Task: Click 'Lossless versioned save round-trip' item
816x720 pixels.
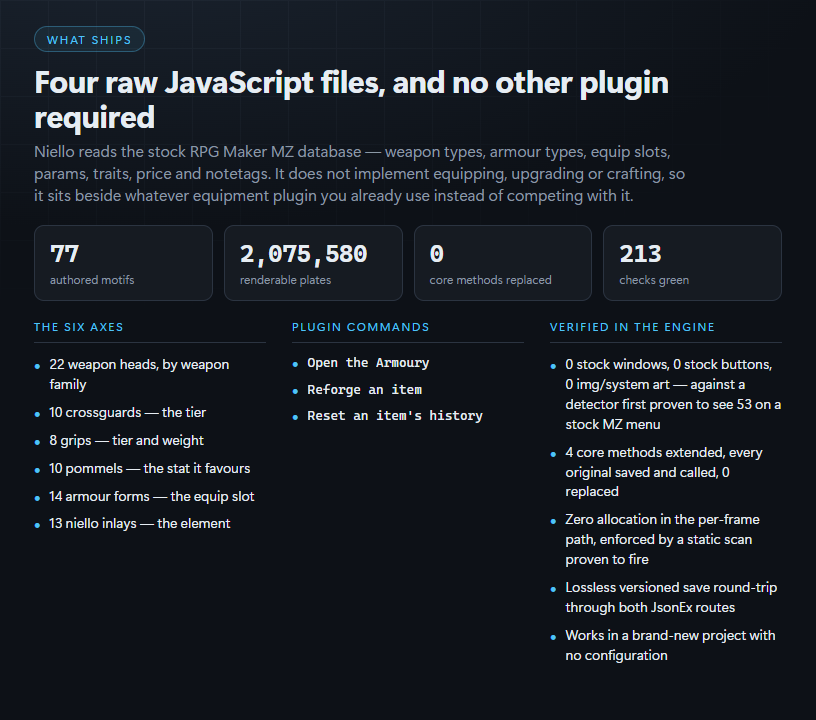Action: tap(671, 597)
